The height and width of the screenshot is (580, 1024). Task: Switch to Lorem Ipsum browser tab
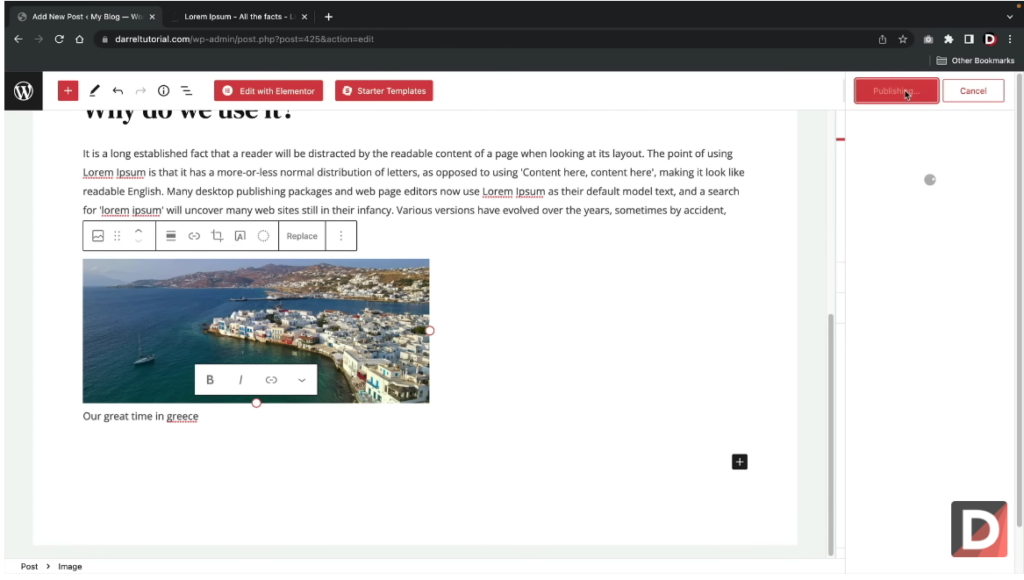tap(239, 16)
